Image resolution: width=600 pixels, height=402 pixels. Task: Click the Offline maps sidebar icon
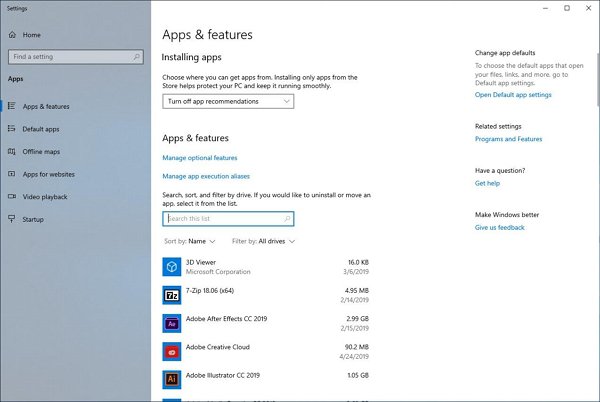coord(12,151)
